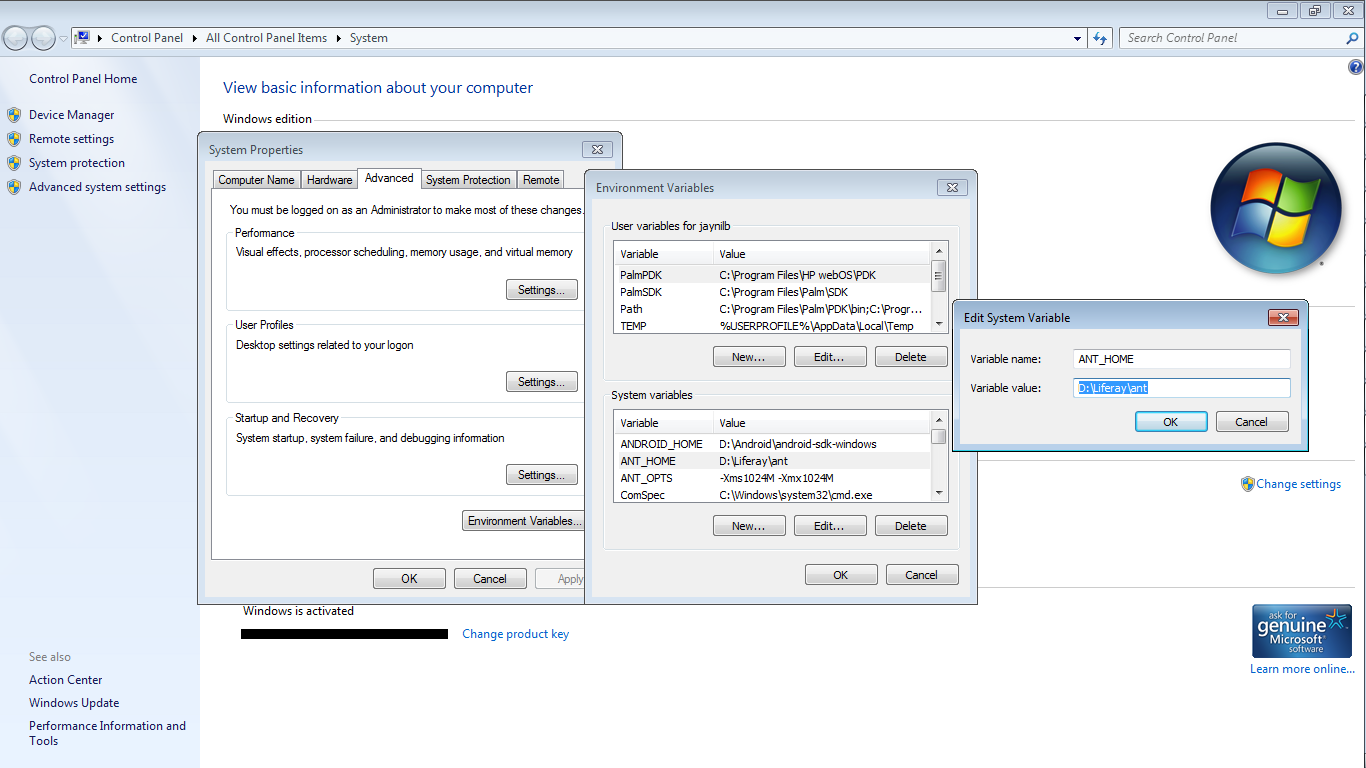
Task: Switch to the Hardware tab
Action: click(x=329, y=180)
